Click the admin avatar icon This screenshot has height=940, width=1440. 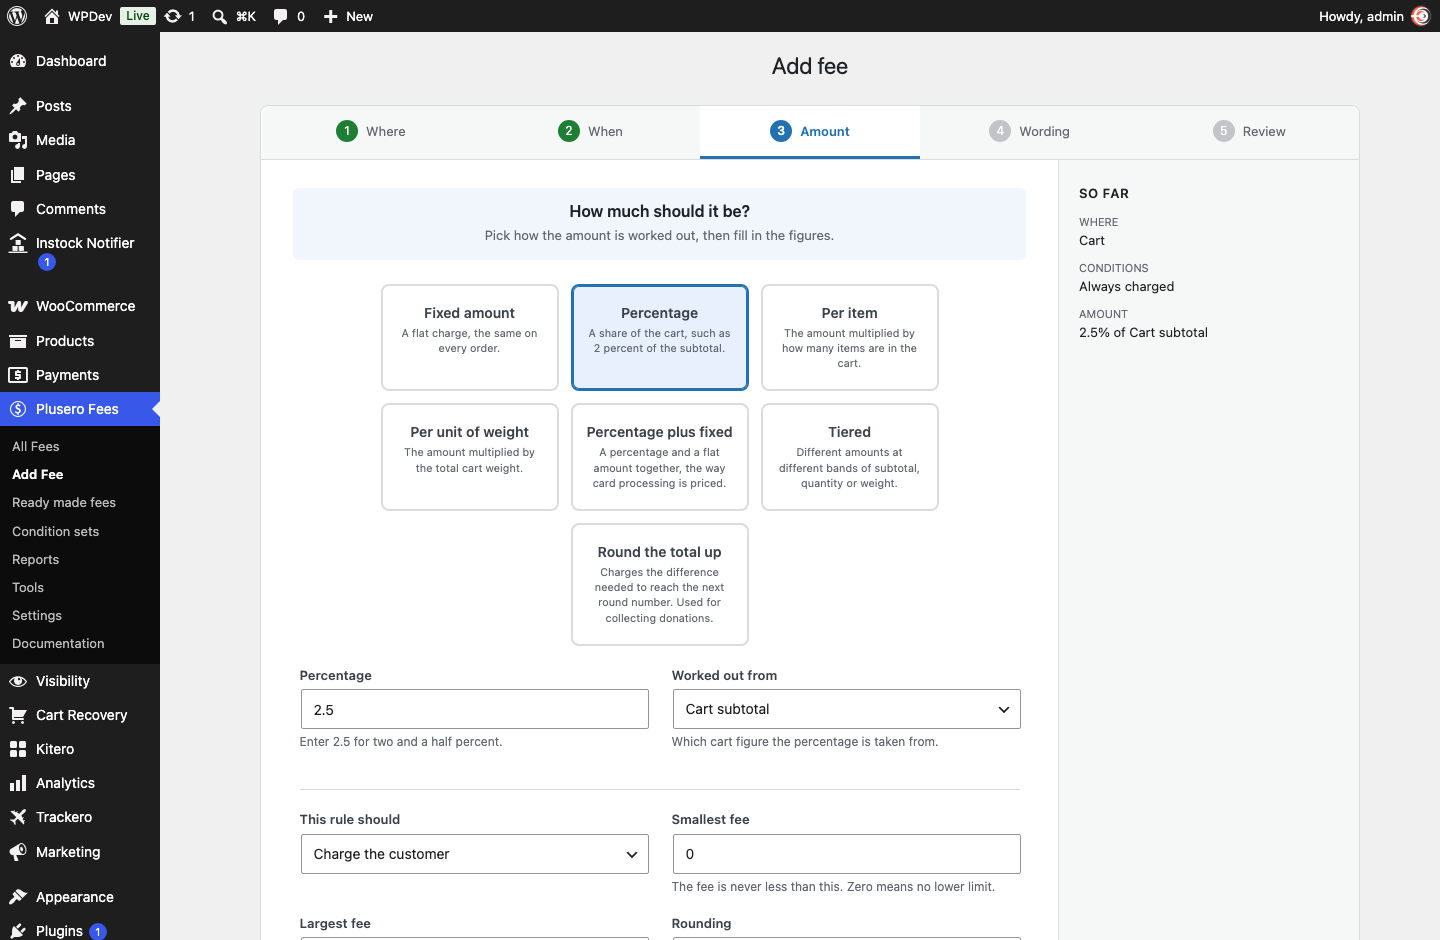pos(1420,16)
